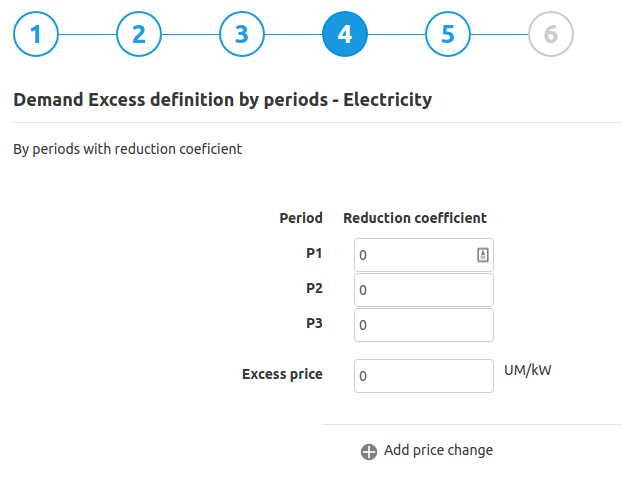Click the P2 period label
The width and height of the screenshot is (622, 483).
pyautogui.click(x=314, y=288)
